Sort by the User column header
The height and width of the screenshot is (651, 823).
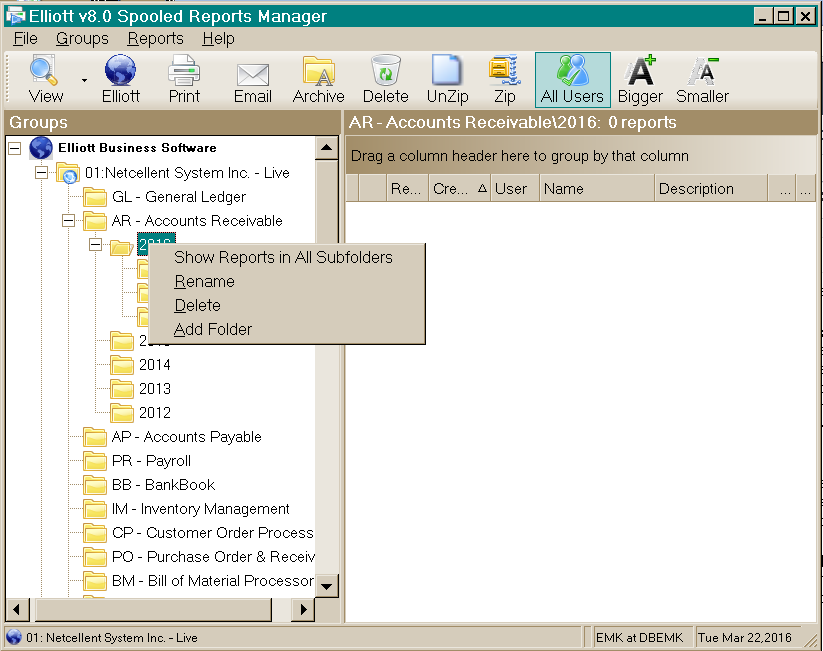(x=515, y=188)
